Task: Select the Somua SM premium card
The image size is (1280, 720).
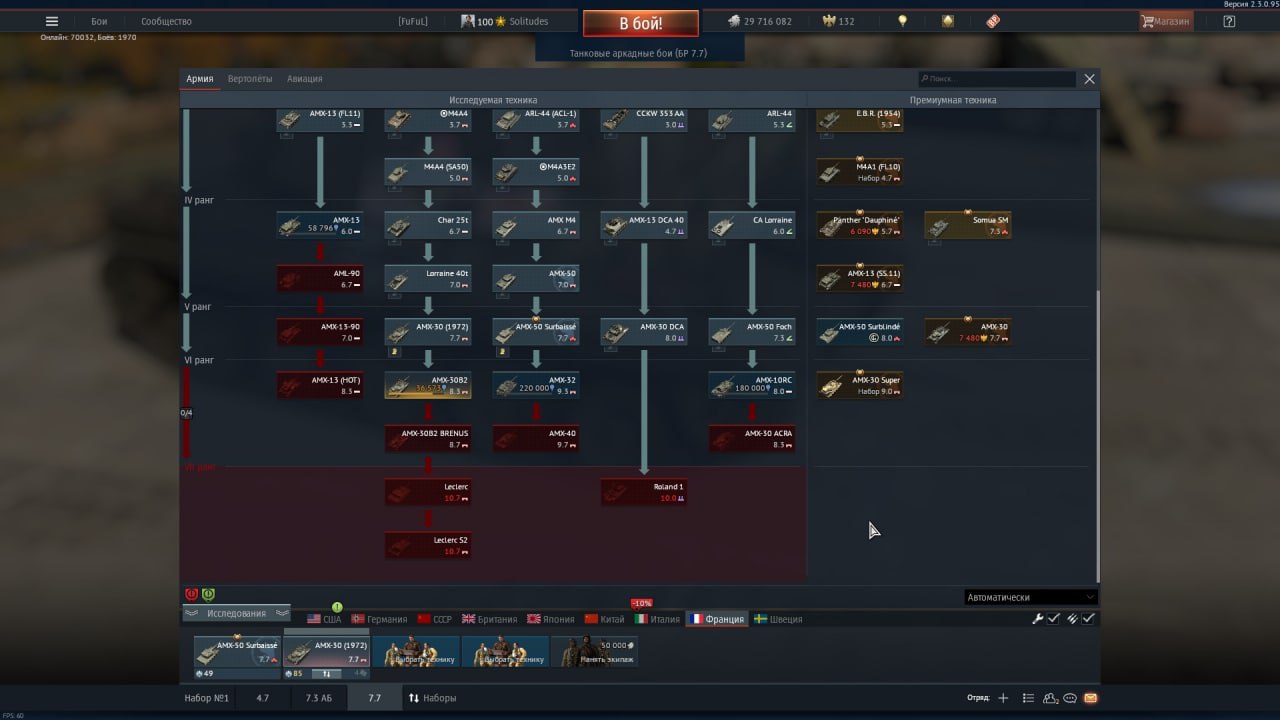Action: click(x=968, y=225)
